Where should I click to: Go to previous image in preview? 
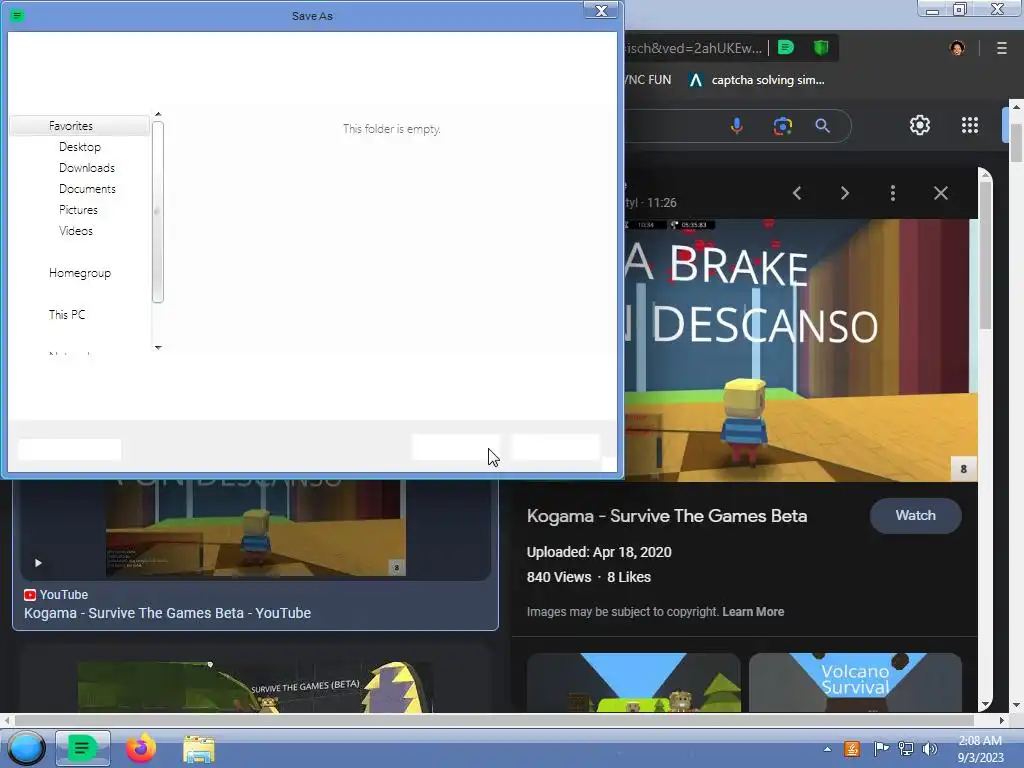797,193
